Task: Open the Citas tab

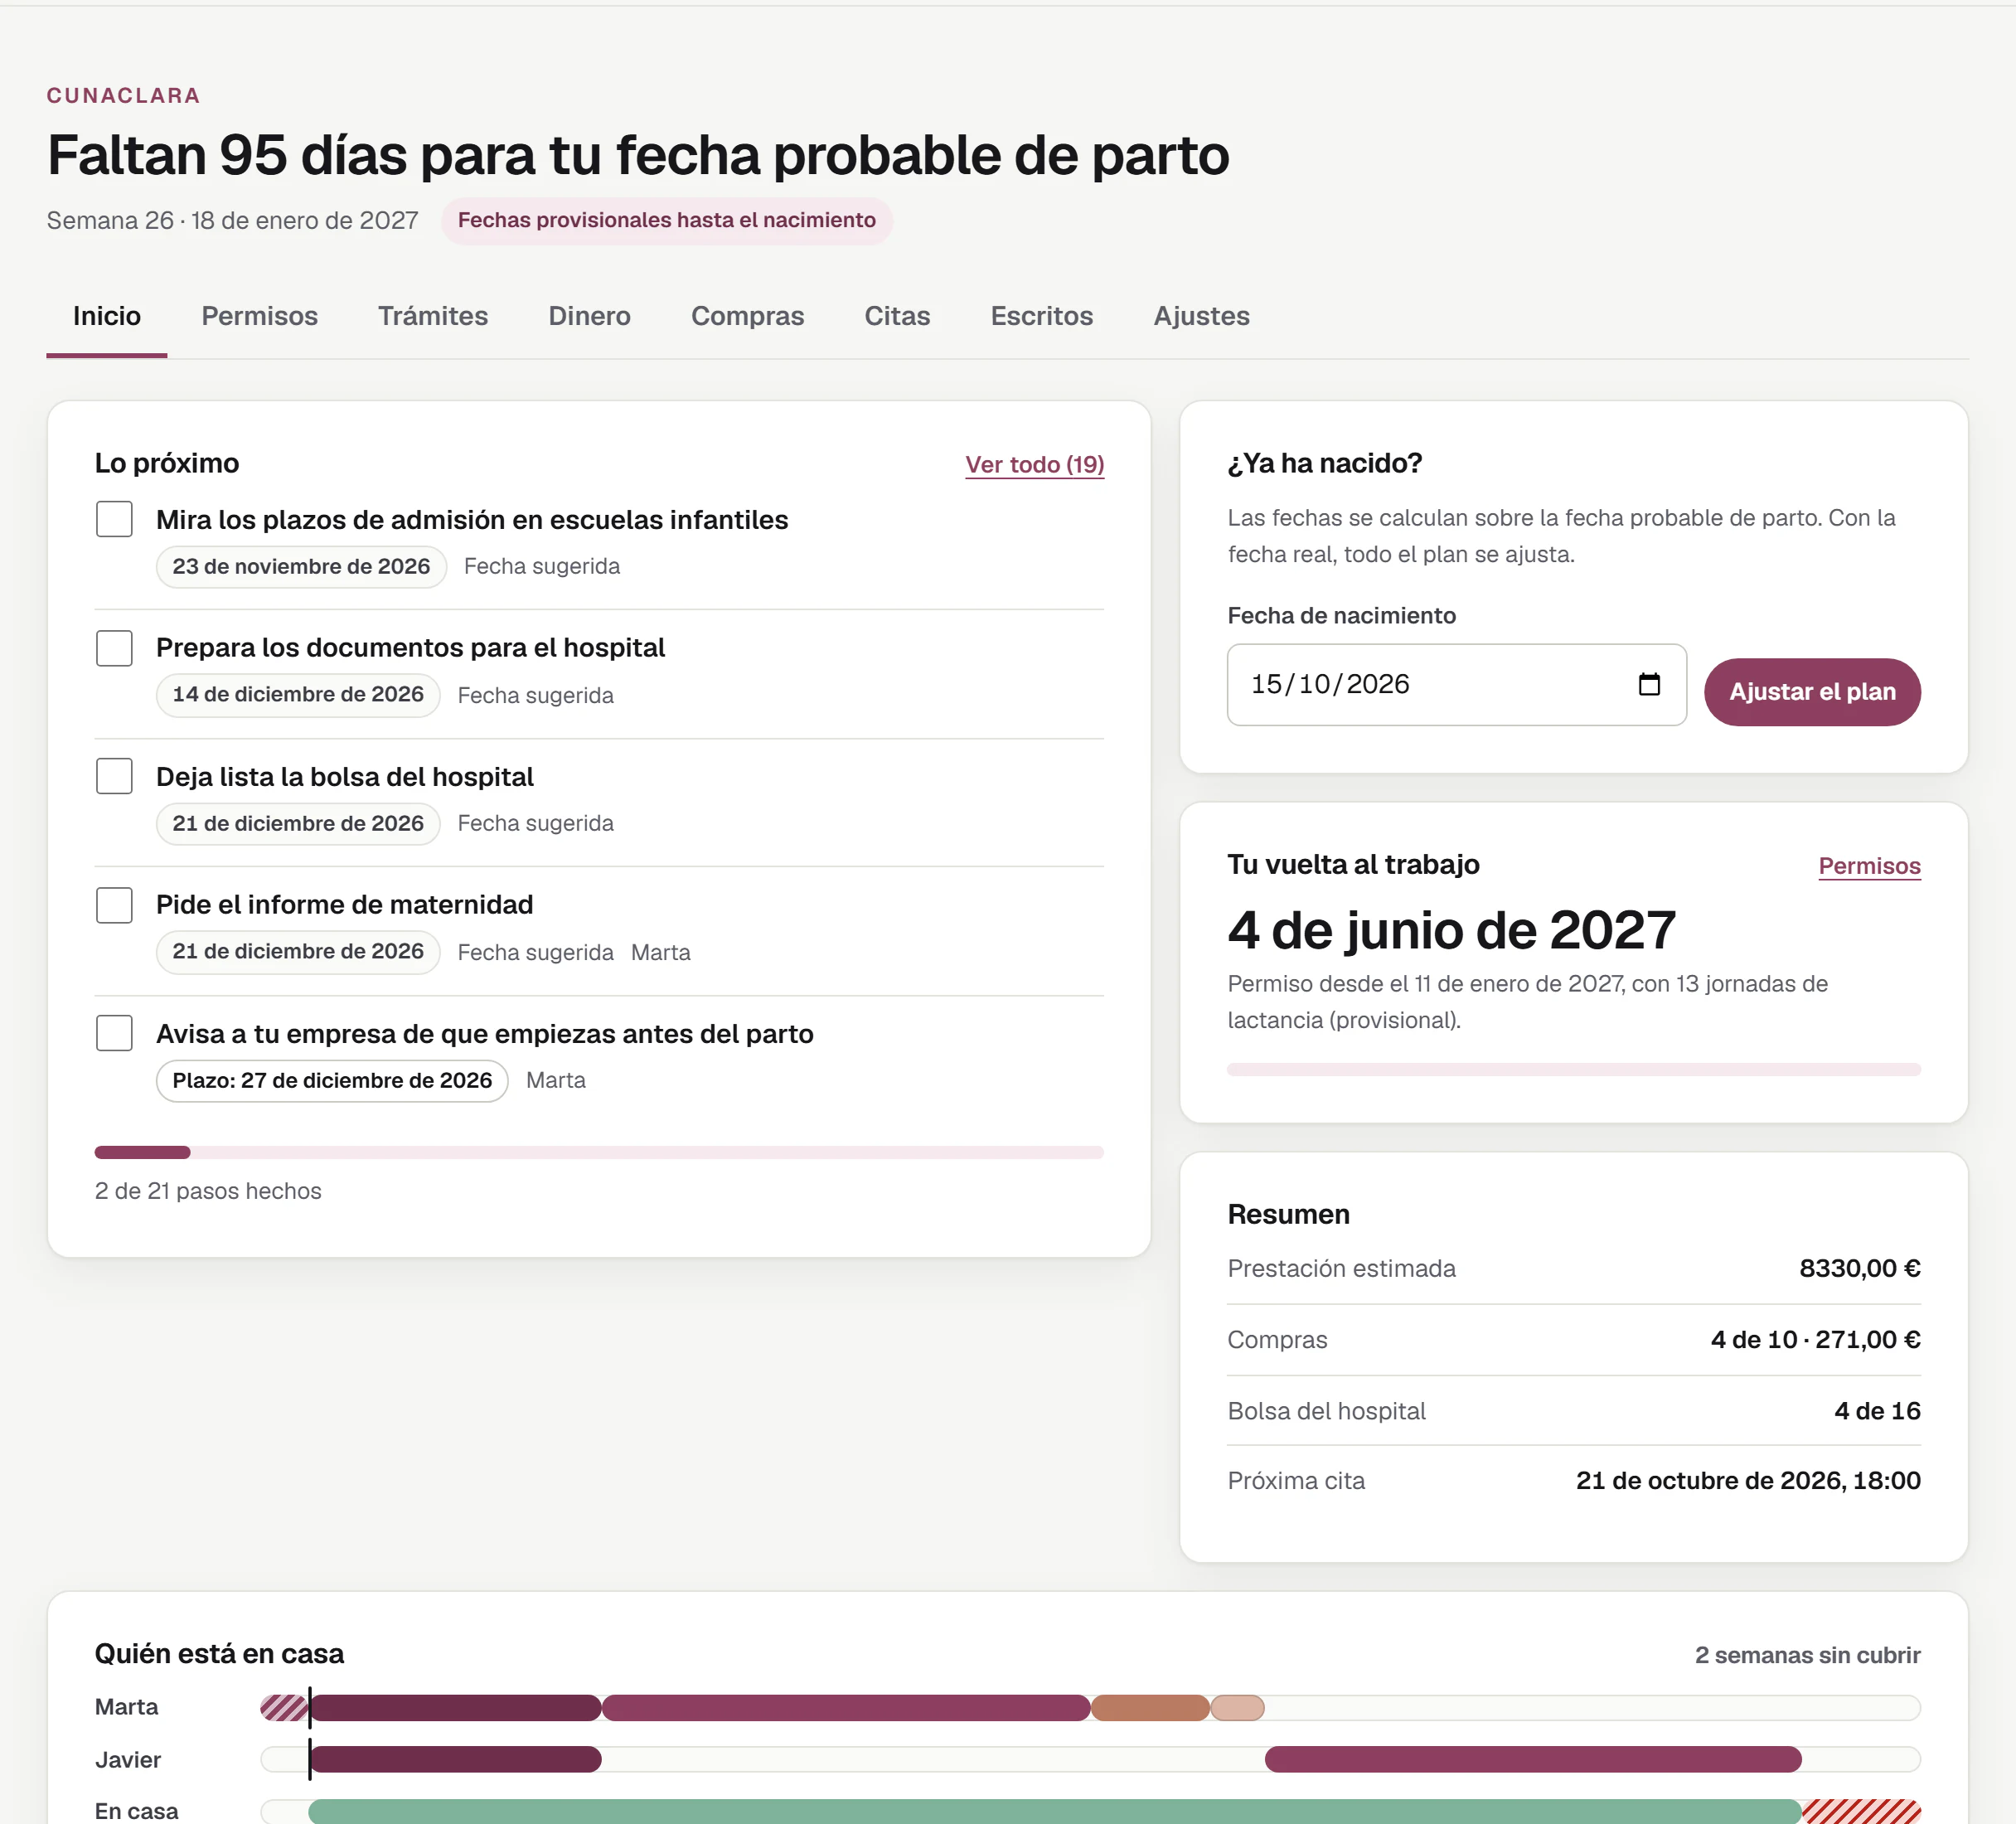Action: [897, 316]
